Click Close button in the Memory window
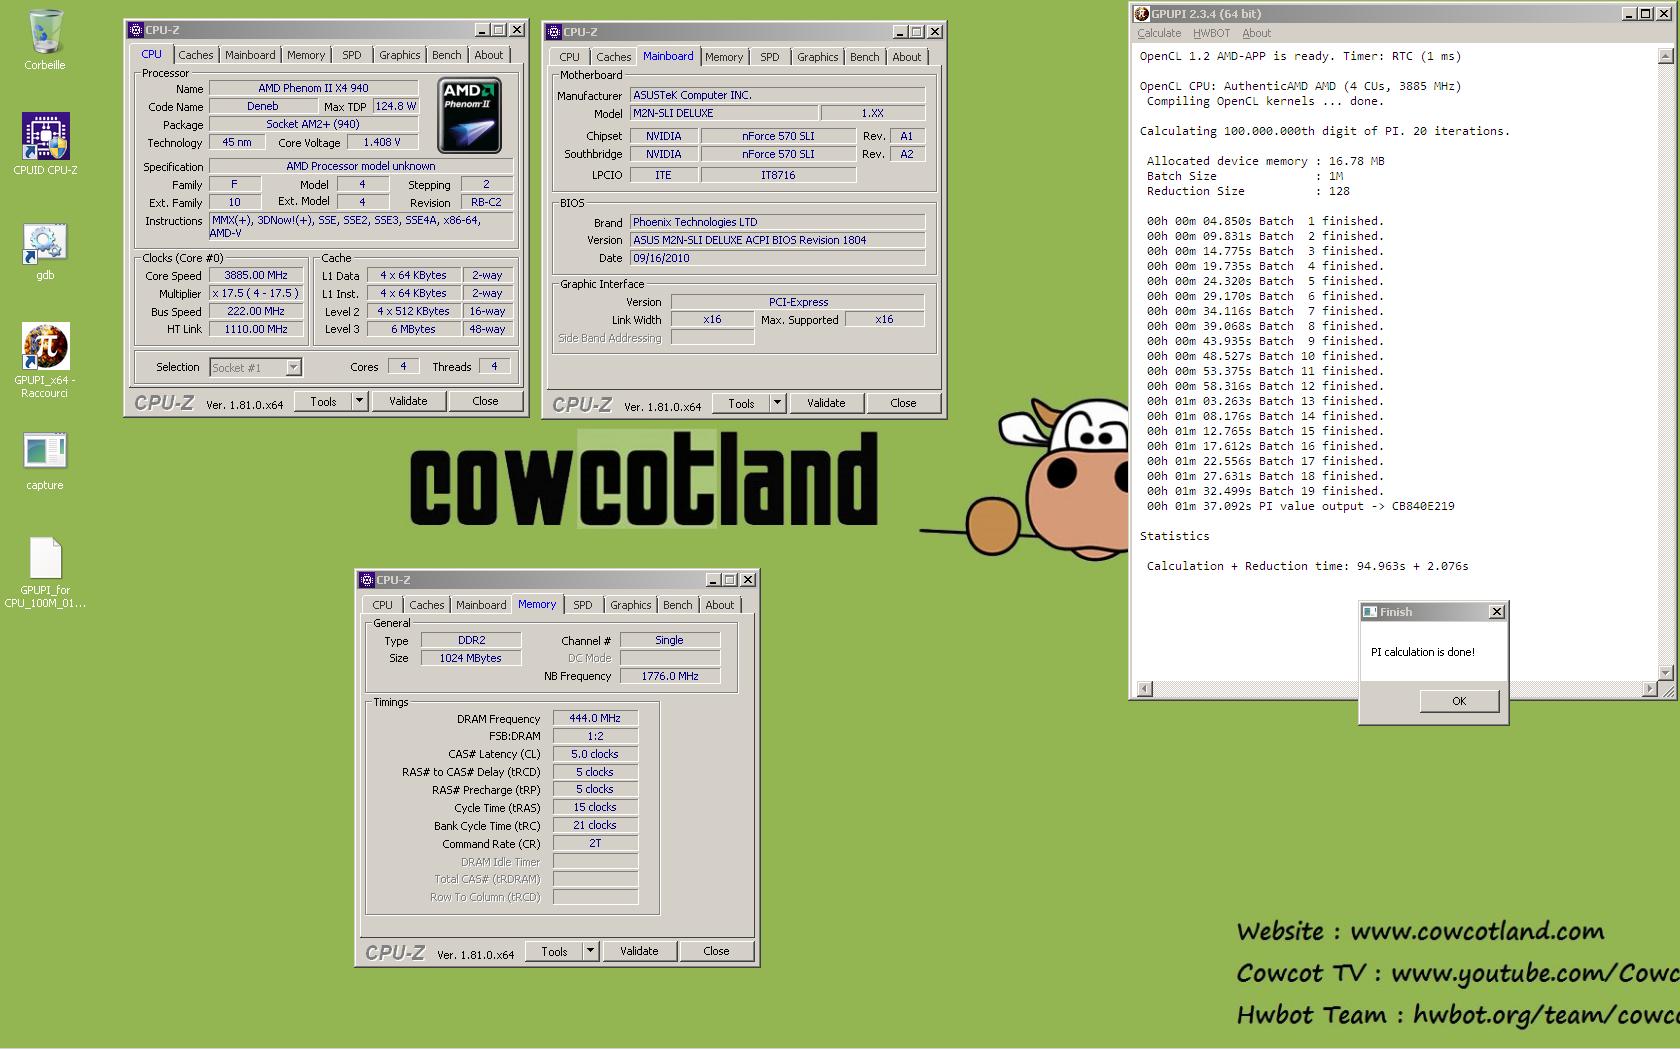The image size is (1680, 1050). [716, 951]
